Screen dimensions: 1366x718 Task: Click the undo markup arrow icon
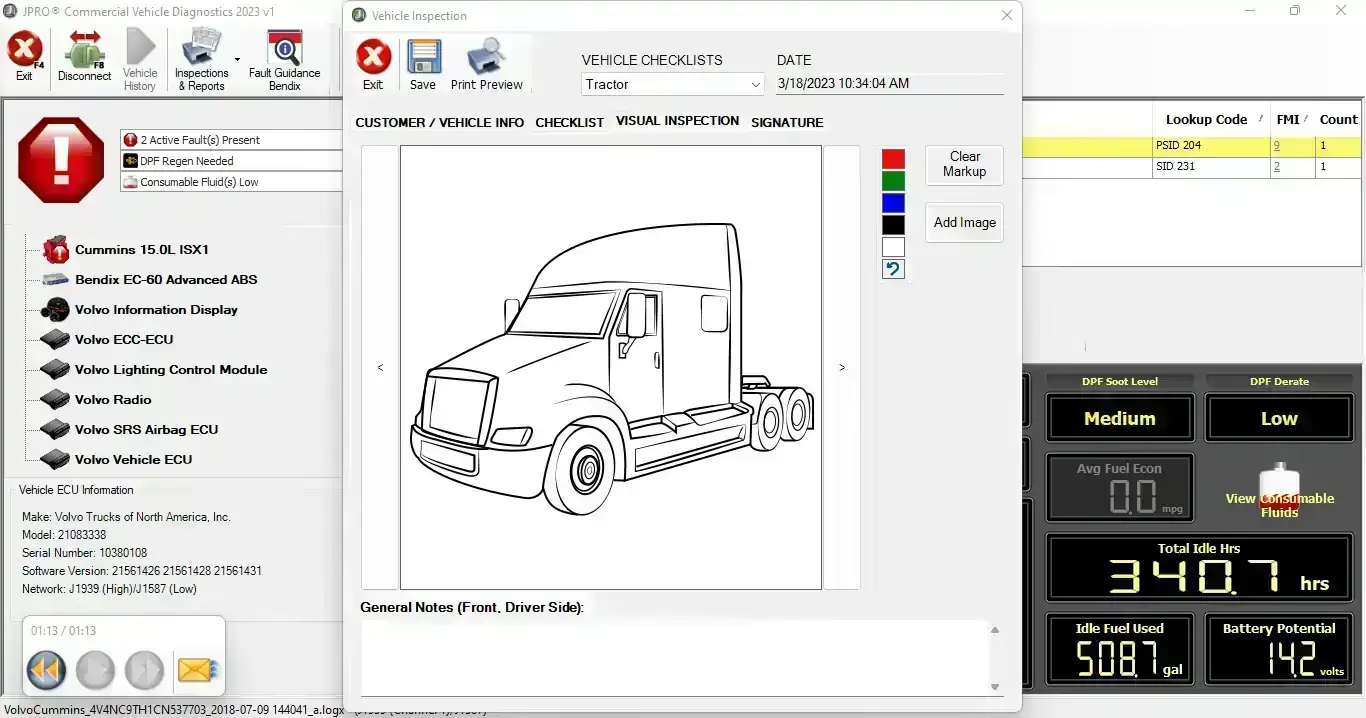point(893,269)
